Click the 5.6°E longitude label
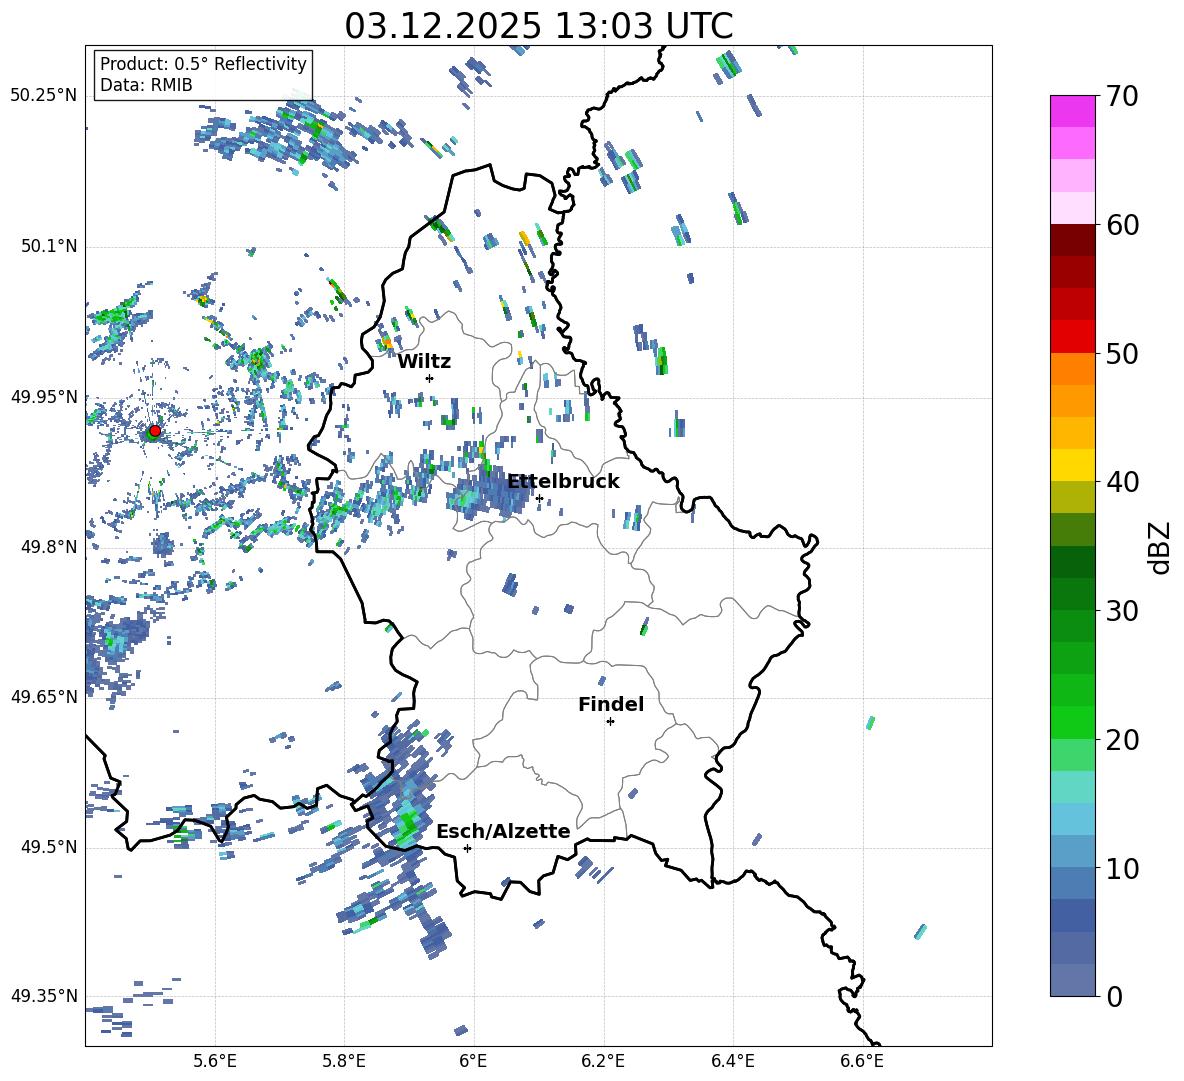This screenshot has height=1081, width=1184. (215, 1061)
